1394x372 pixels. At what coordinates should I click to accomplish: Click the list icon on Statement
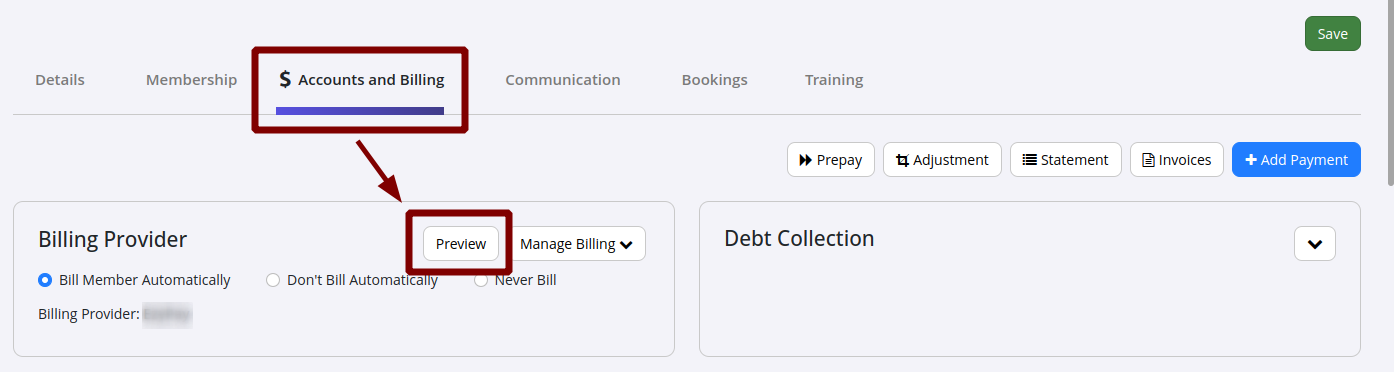[x=1030, y=160]
